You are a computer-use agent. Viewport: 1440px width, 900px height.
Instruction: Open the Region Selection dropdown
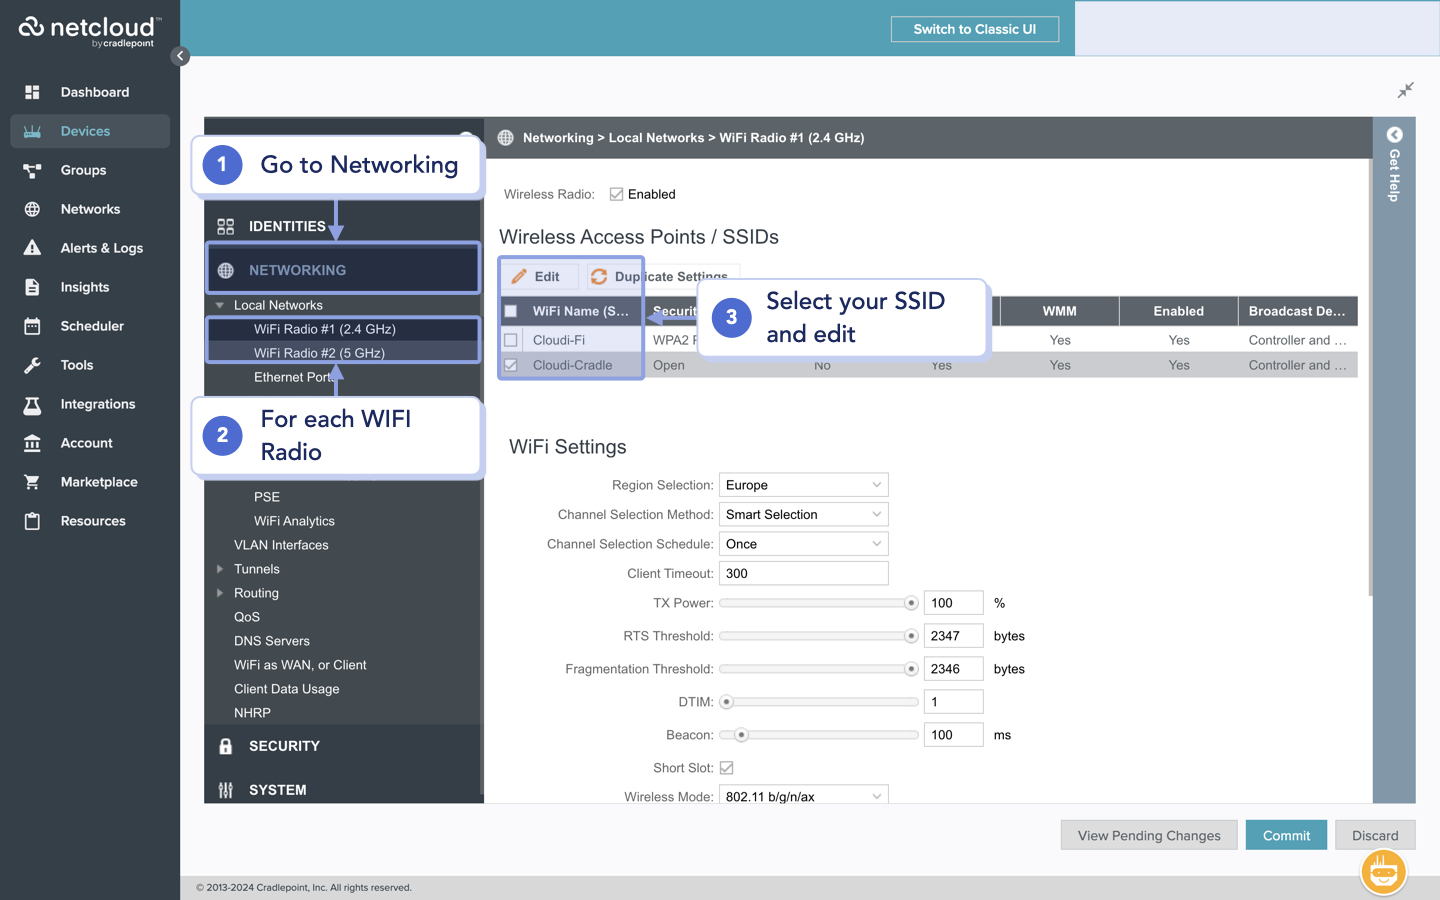(803, 485)
